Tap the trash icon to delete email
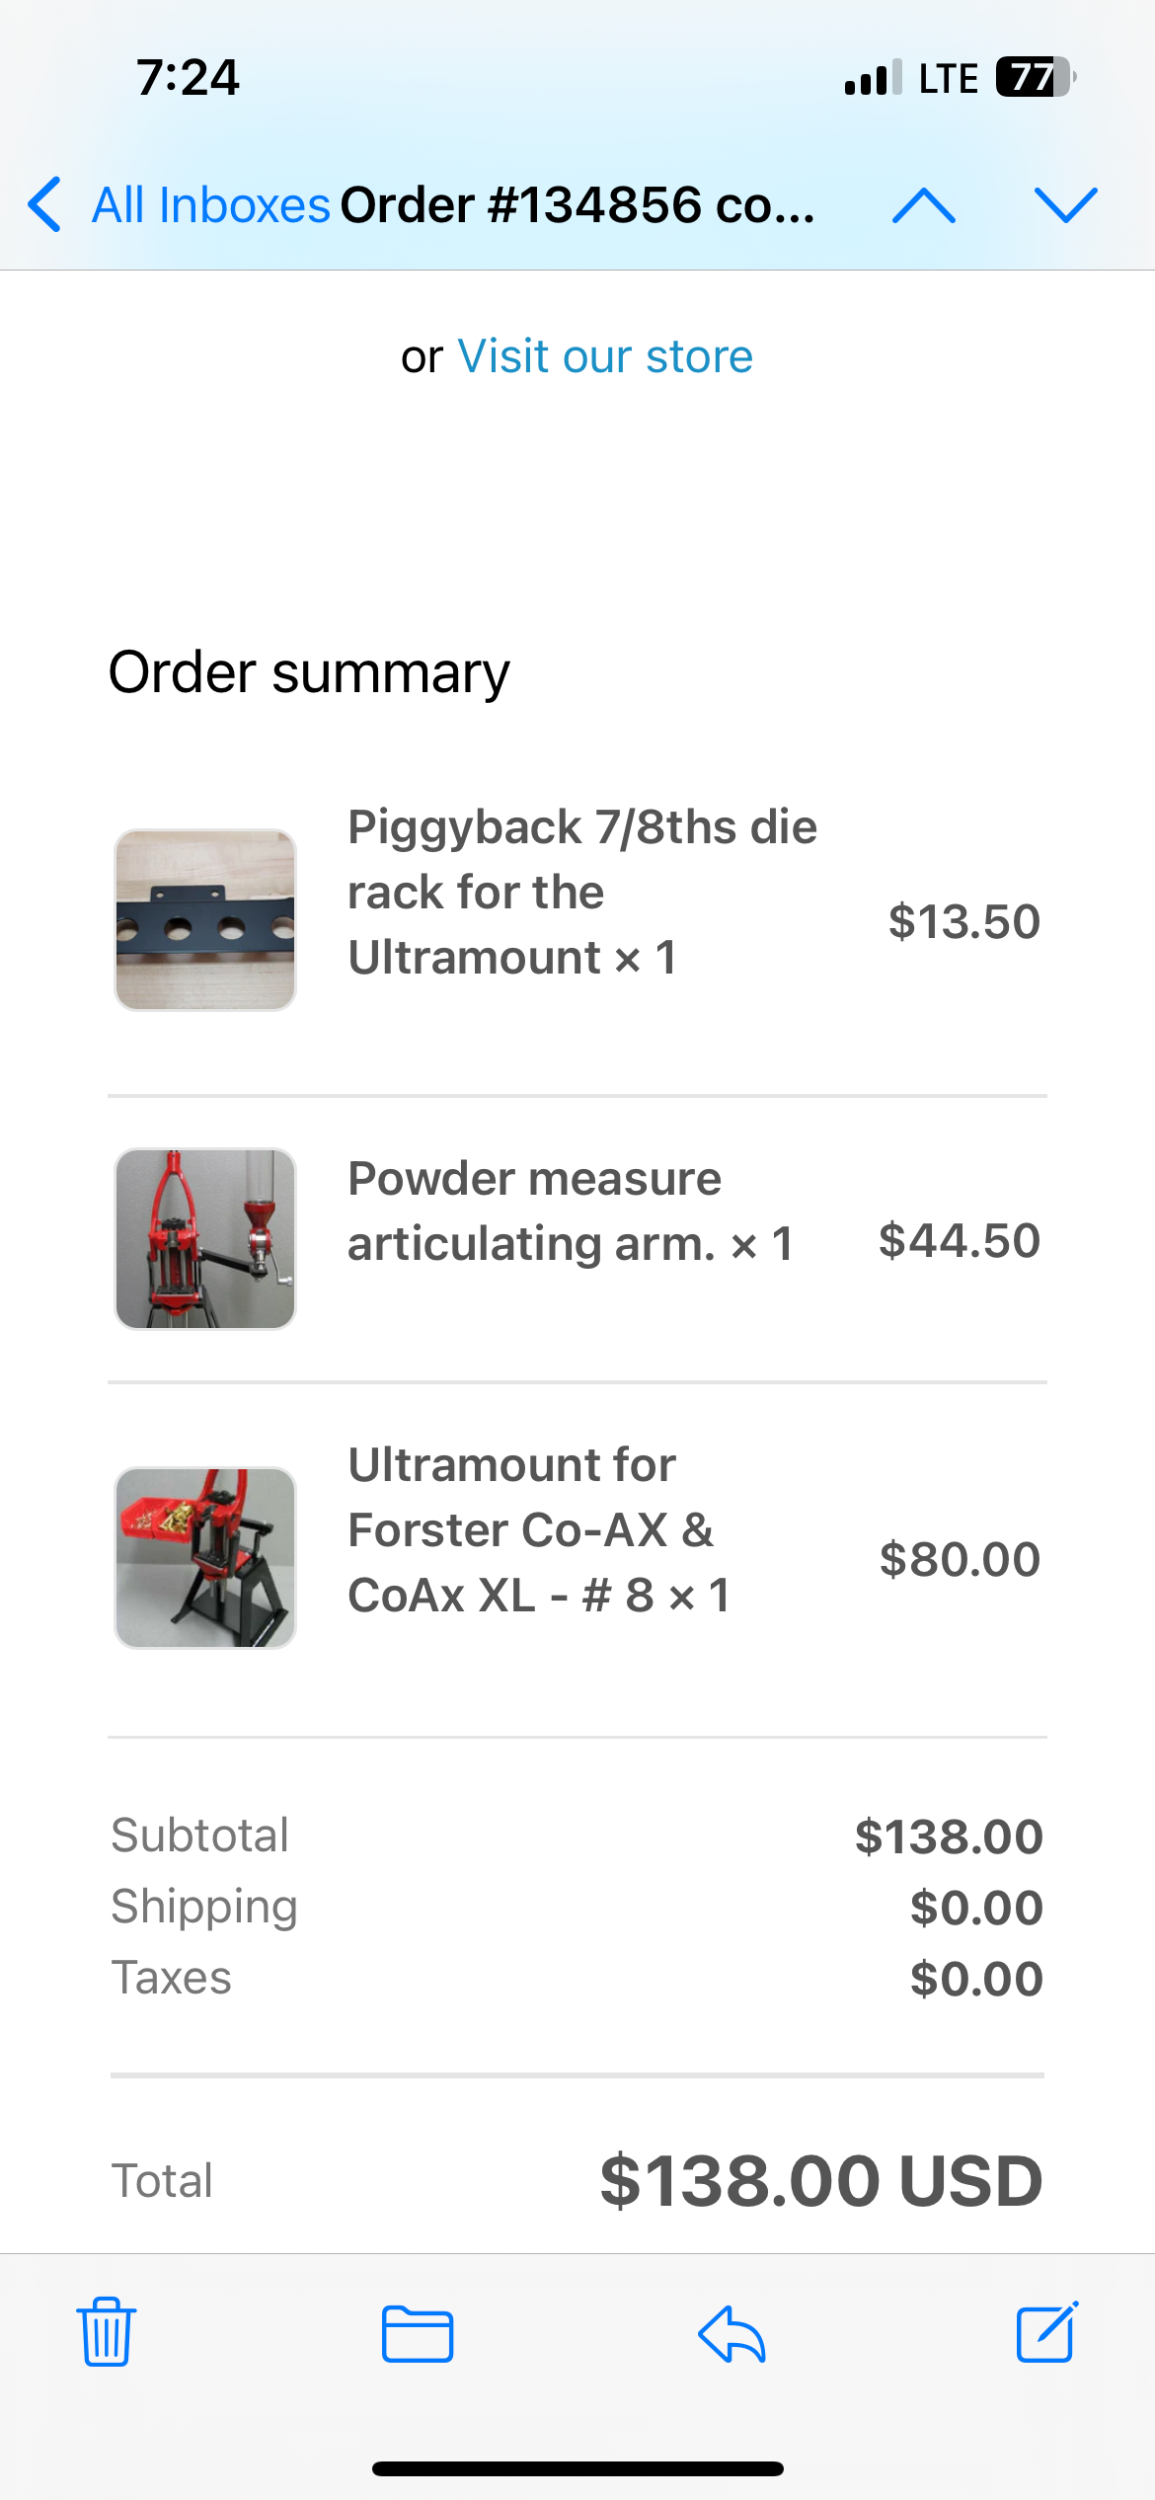The height and width of the screenshot is (2500, 1155). pyautogui.click(x=106, y=2333)
